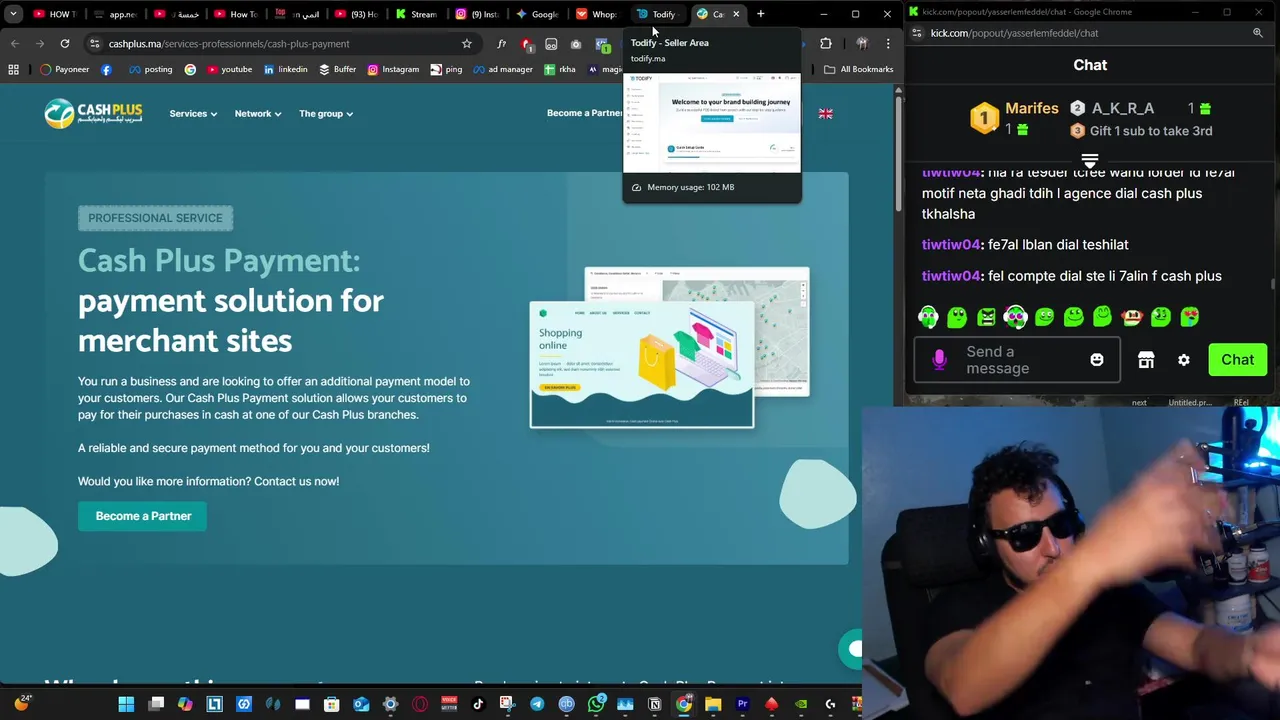This screenshot has width=1280, height=720.
Task: Open Kick chat settings gear
Action: (1184, 360)
